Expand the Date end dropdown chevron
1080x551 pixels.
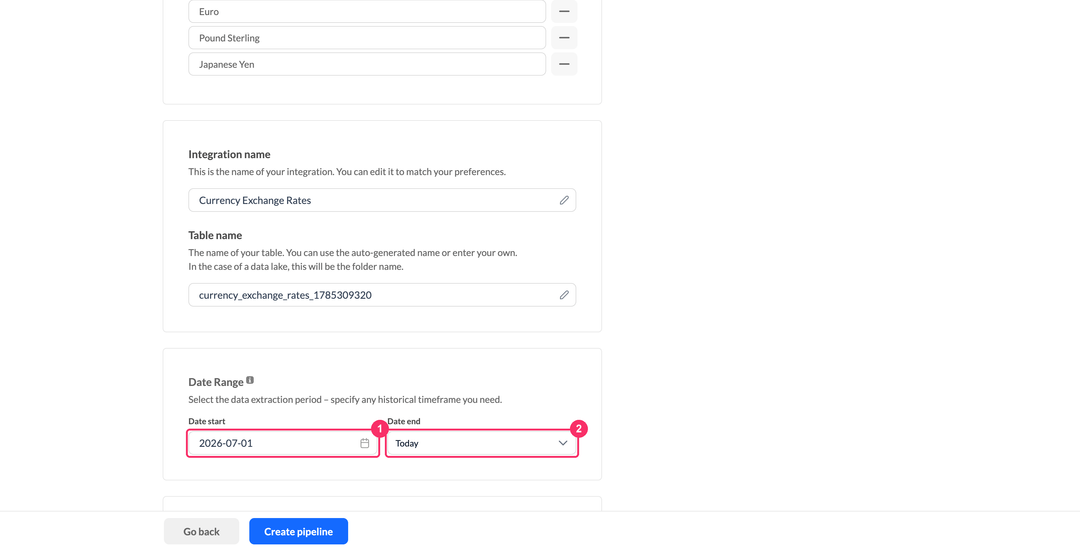tap(563, 444)
